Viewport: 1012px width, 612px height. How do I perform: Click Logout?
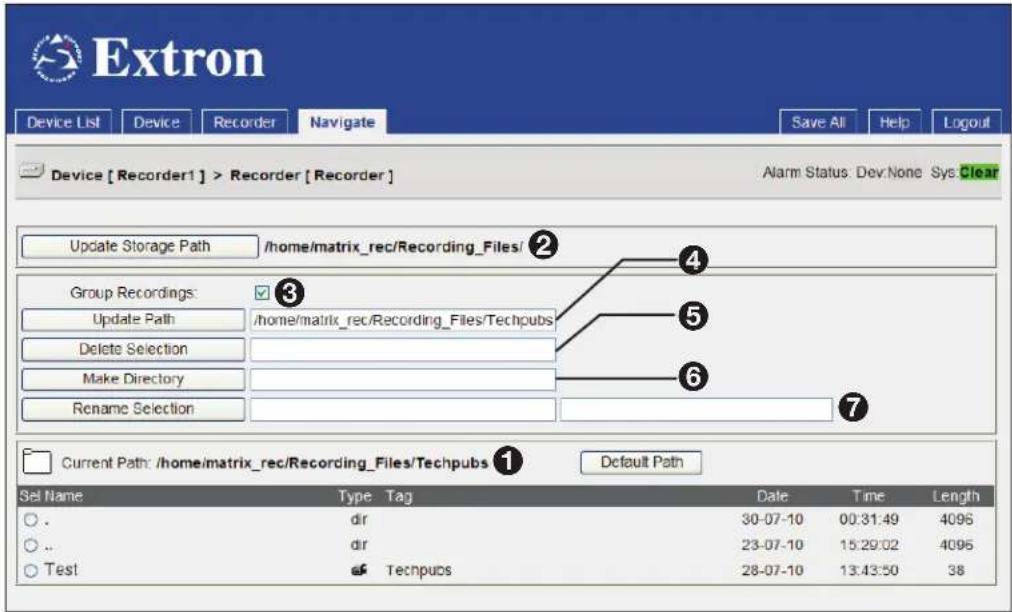(966, 122)
